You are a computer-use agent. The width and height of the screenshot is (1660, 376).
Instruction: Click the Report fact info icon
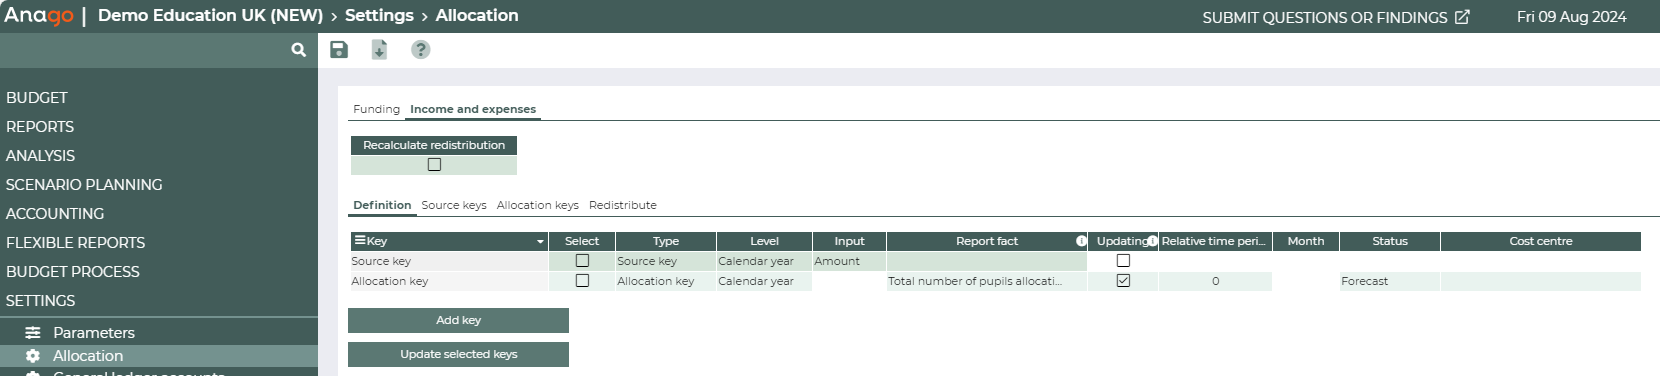click(x=1081, y=241)
